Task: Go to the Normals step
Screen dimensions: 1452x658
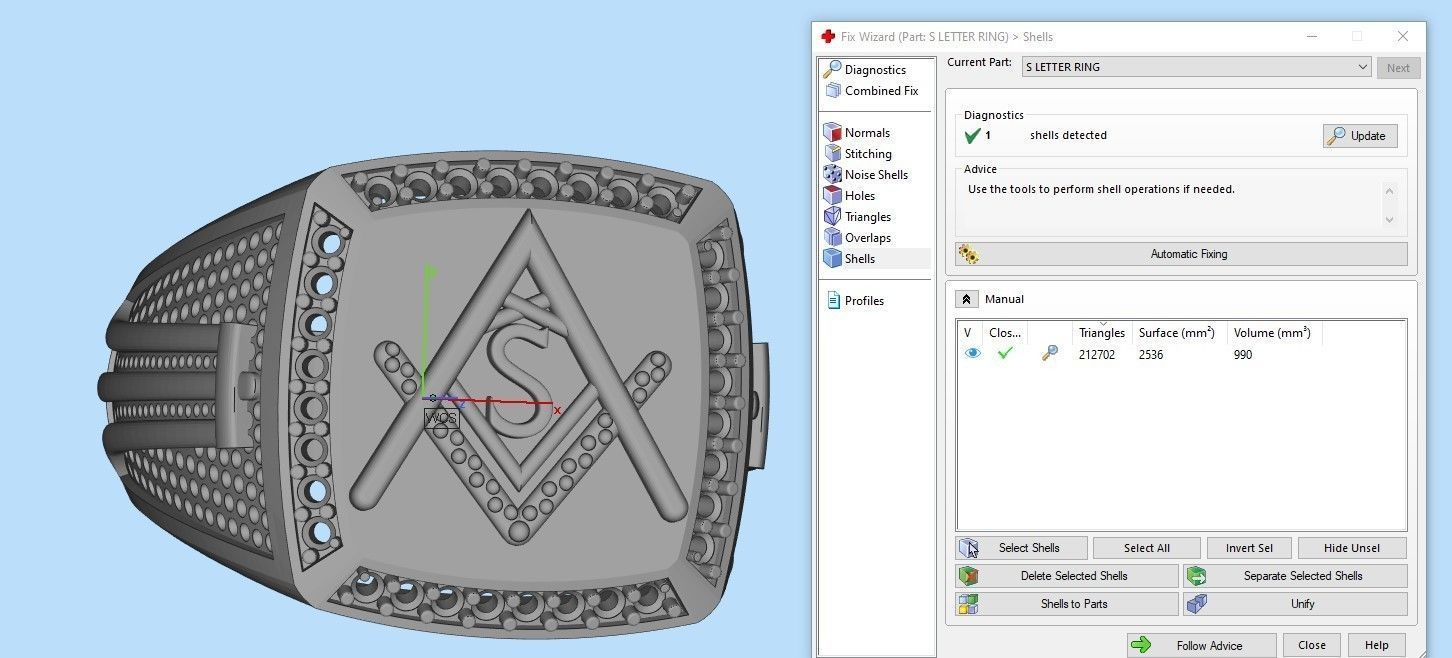Action: [867, 133]
